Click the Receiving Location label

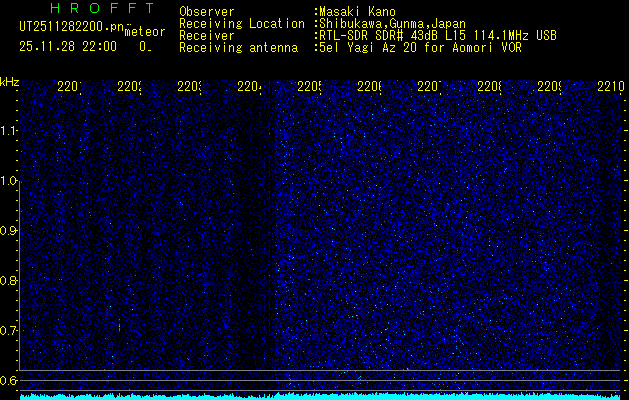[x=242, y=24]
